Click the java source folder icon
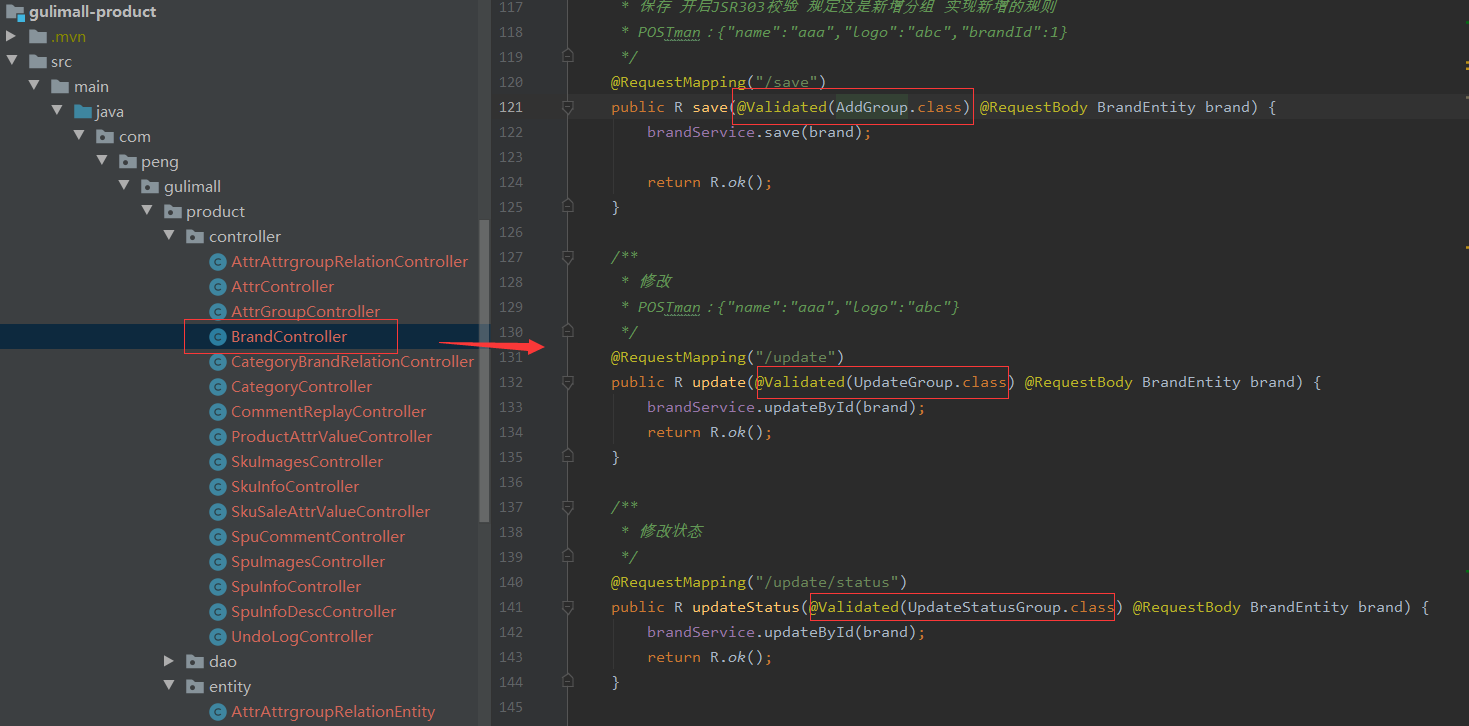Image resolution: width=1469 pixels, height=726 pixels. (x=83, y=111)
